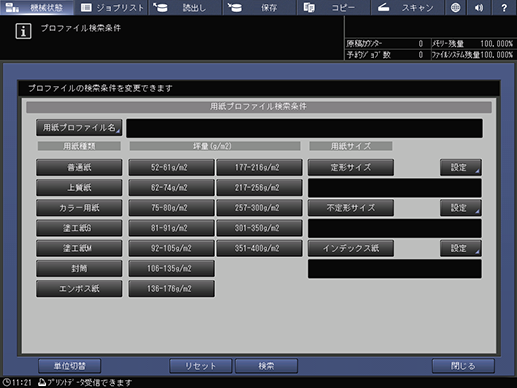Open the 読出し tab
This screenshot has width=517, height=388.
tap(185, 7)
